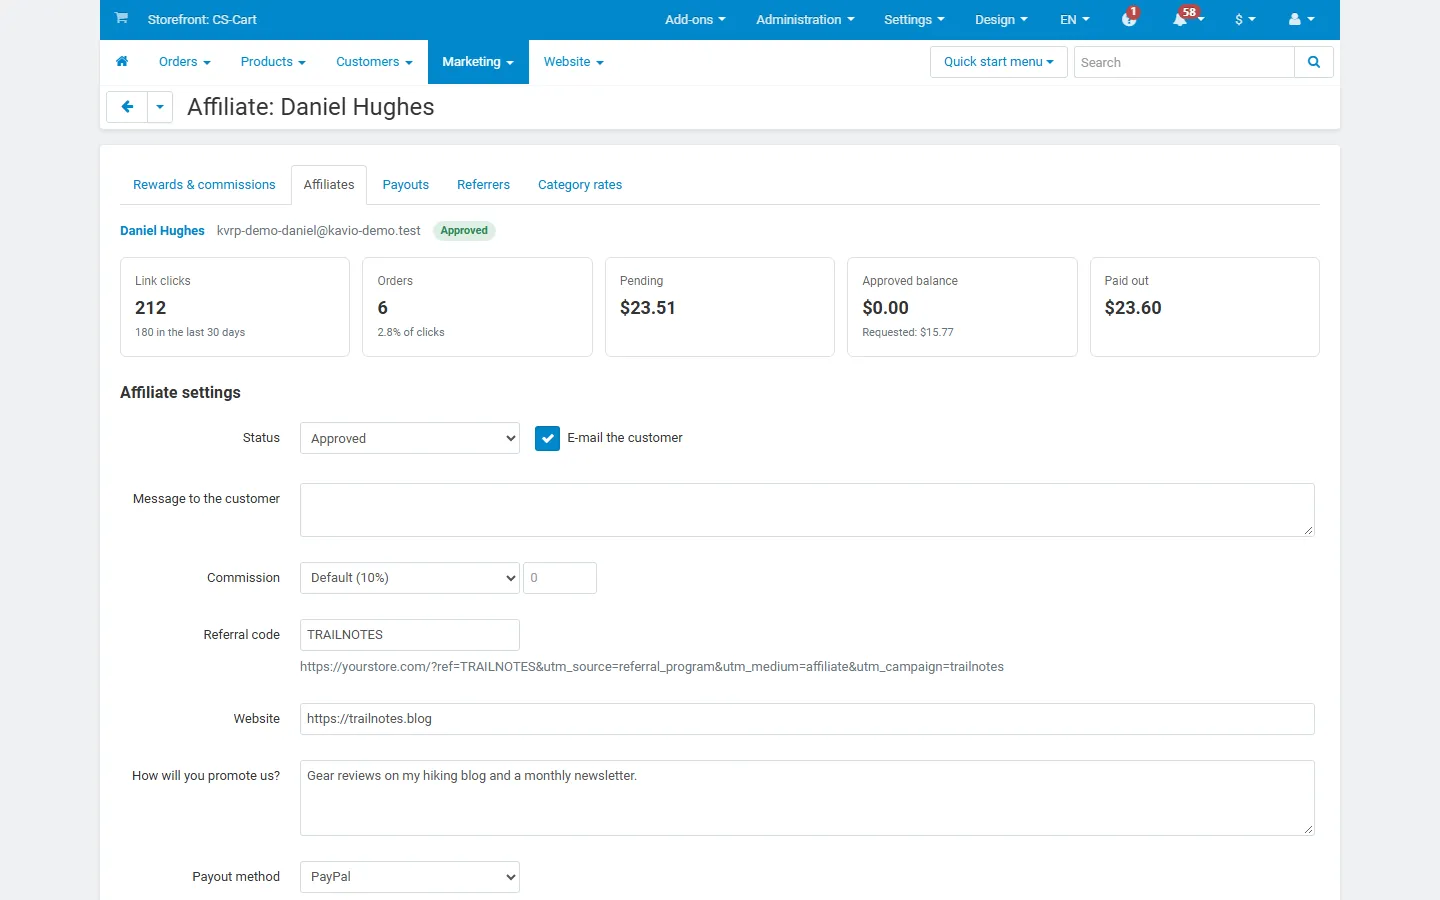Screen dimensions: 1440x900
Task: Focus the Search input field
Action: [1184, 62]
